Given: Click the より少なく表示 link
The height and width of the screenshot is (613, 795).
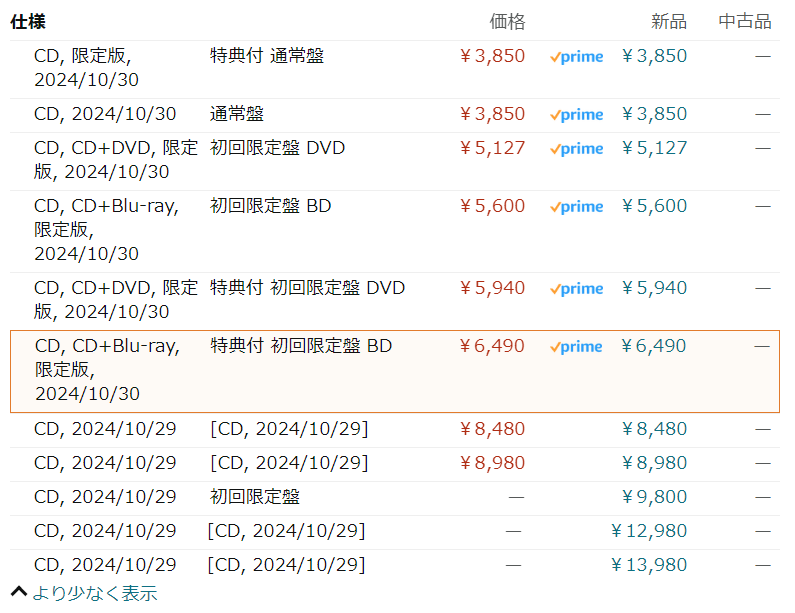Looking at the screenshot, I should [x=94, y=593].
